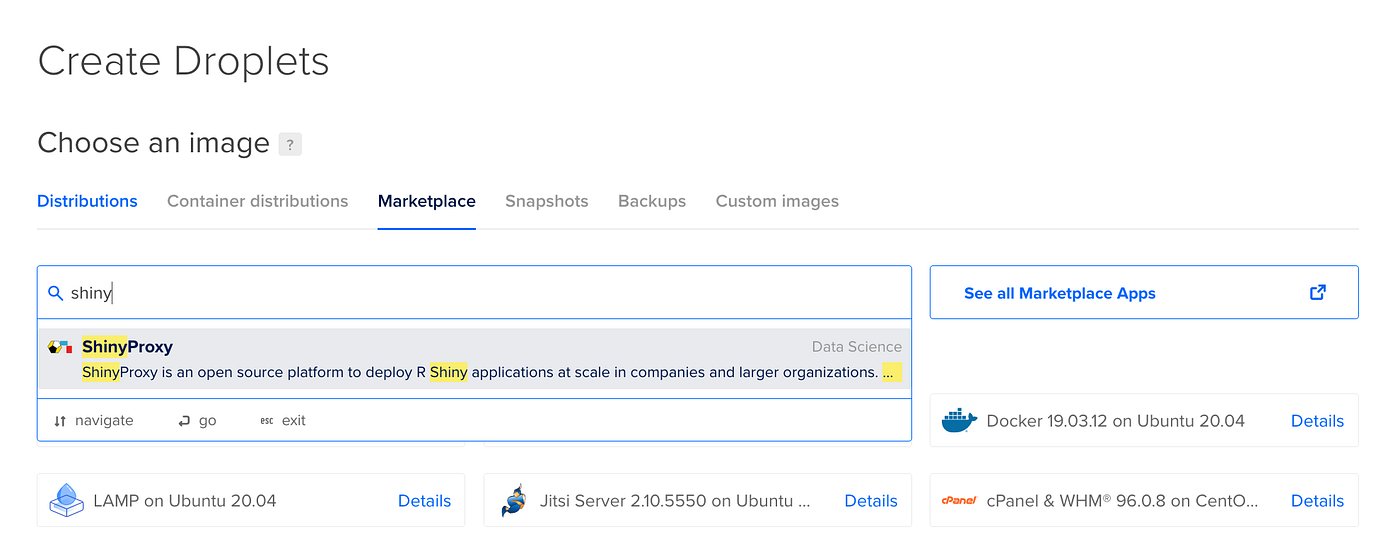
Task: Click the Create Droplets heading
Action: [183, 61]
